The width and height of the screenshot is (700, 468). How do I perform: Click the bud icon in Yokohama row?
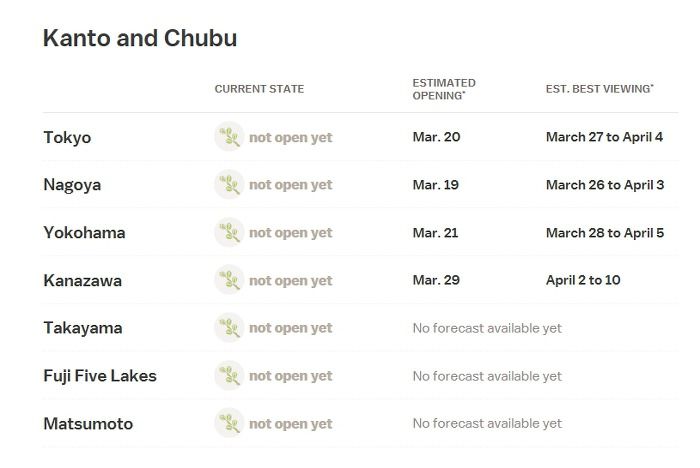point(229,232)
